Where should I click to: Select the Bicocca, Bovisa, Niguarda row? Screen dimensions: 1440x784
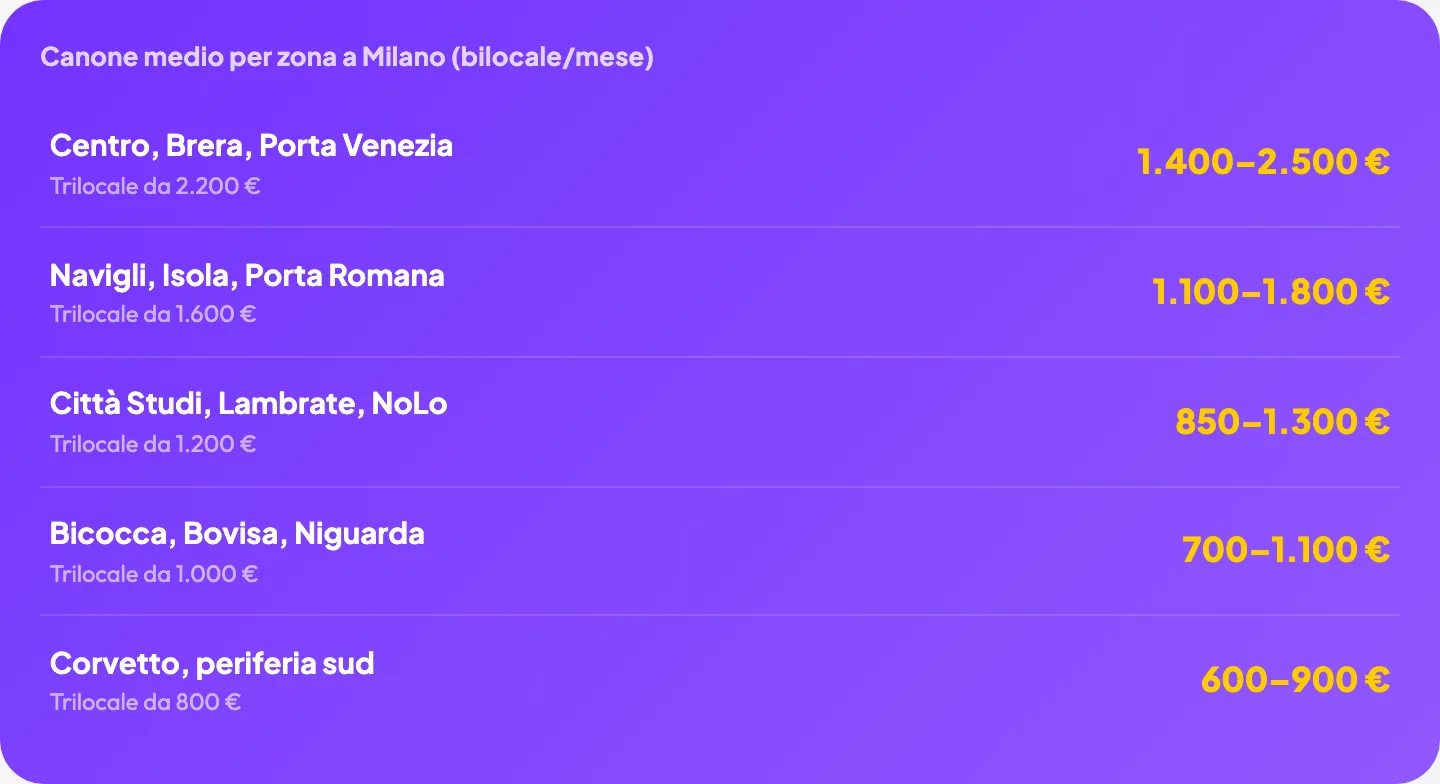point(720,551)
